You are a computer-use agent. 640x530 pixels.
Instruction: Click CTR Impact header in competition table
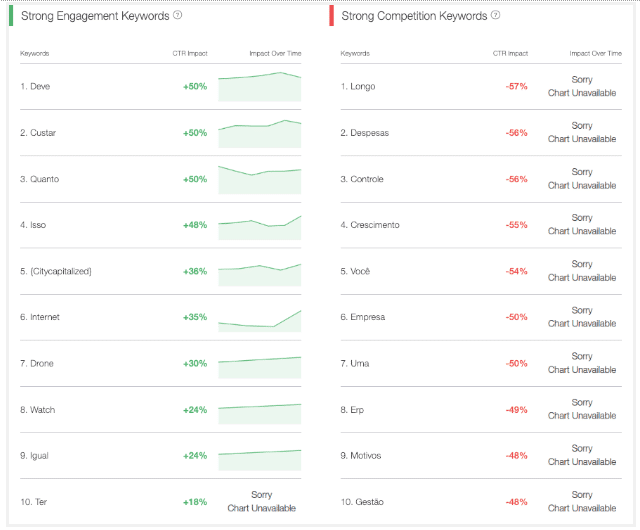(510, 53)
